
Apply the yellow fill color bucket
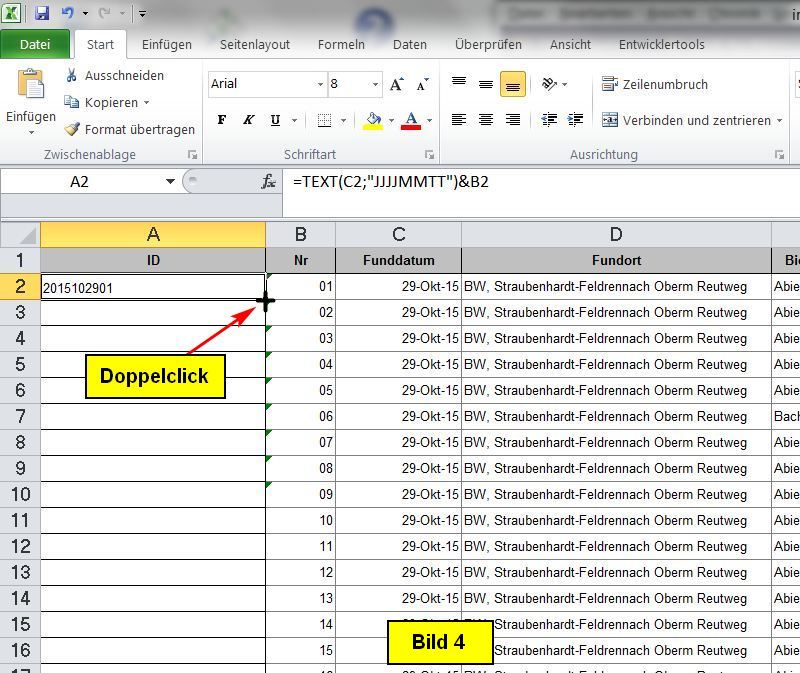click(x=373, y=120)
